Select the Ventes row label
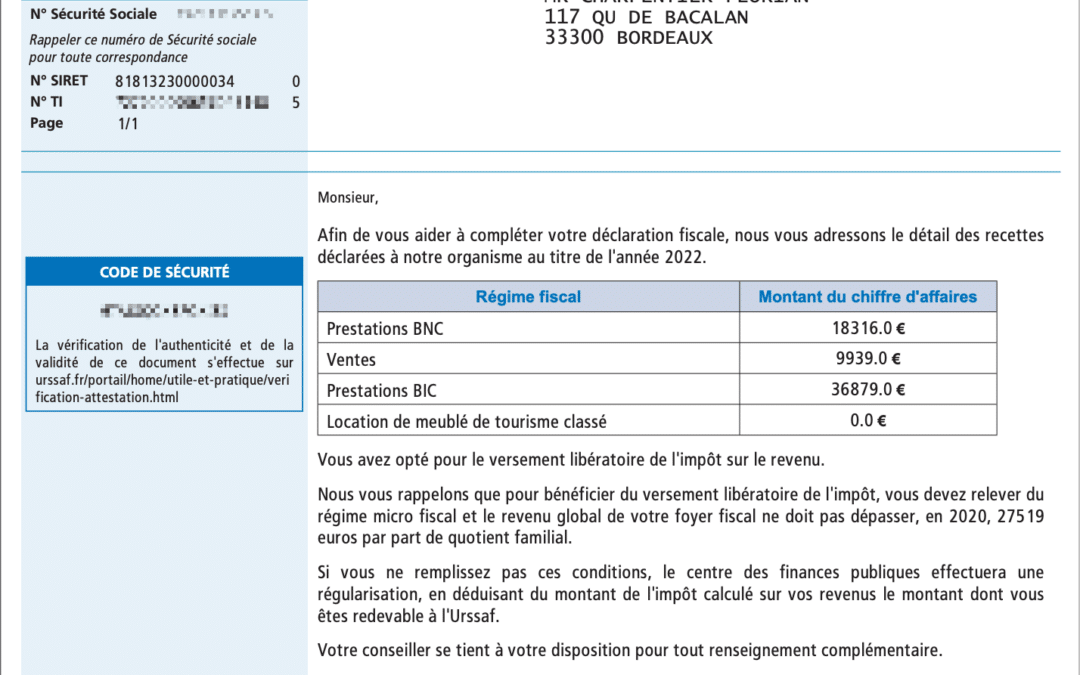 (350, 360)
